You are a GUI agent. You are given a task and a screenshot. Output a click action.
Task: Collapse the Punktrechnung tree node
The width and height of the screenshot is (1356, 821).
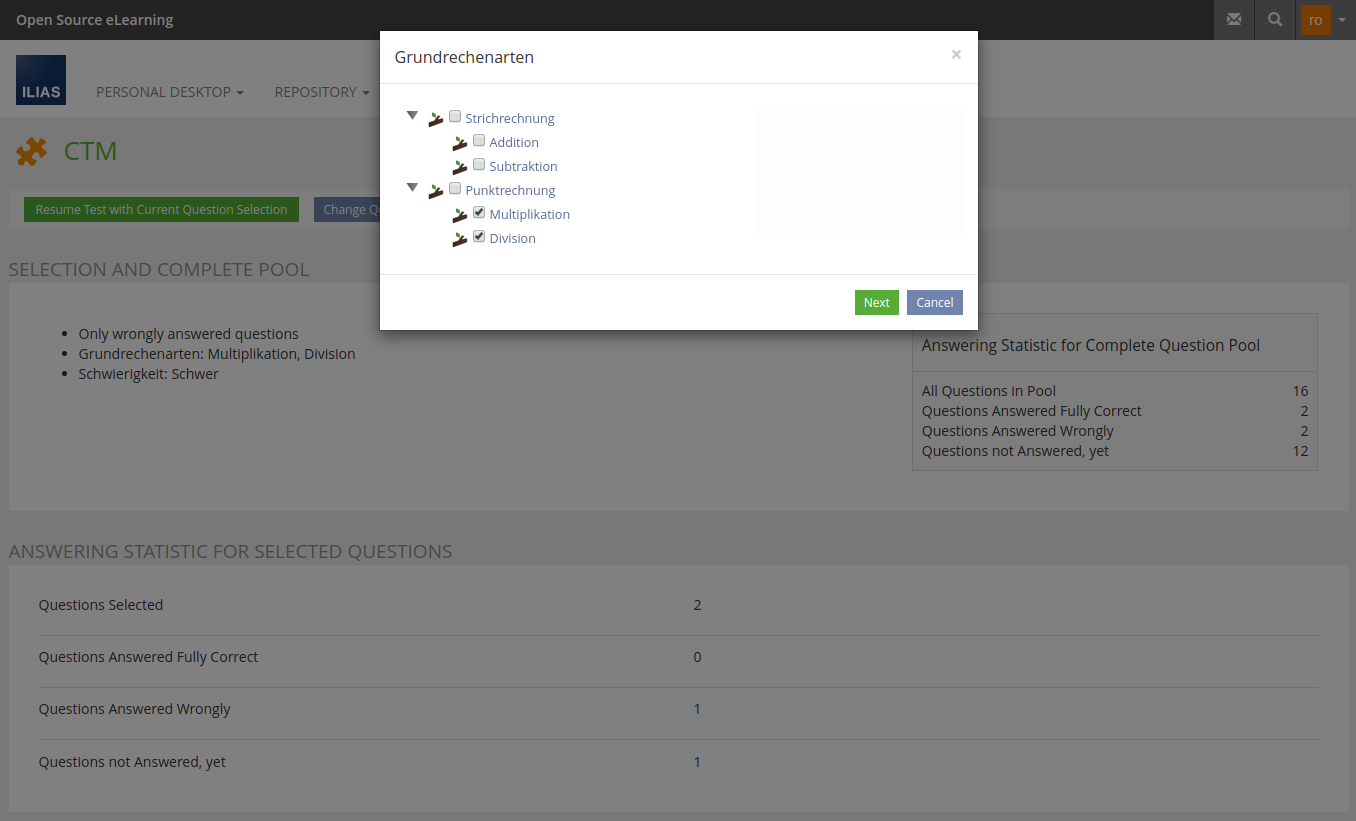coord(412,188)
